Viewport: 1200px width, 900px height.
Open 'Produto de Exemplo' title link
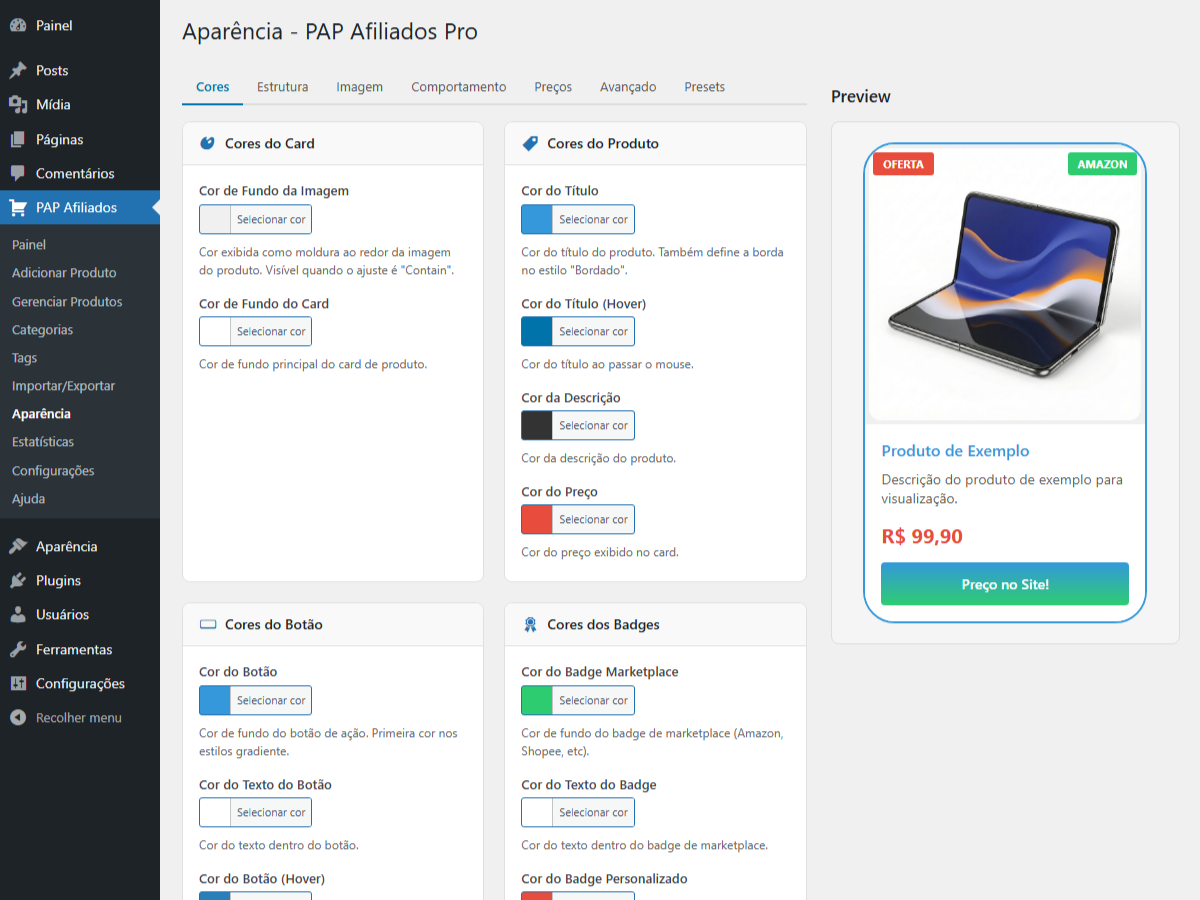pyautogui.click(x=955, y=451)
